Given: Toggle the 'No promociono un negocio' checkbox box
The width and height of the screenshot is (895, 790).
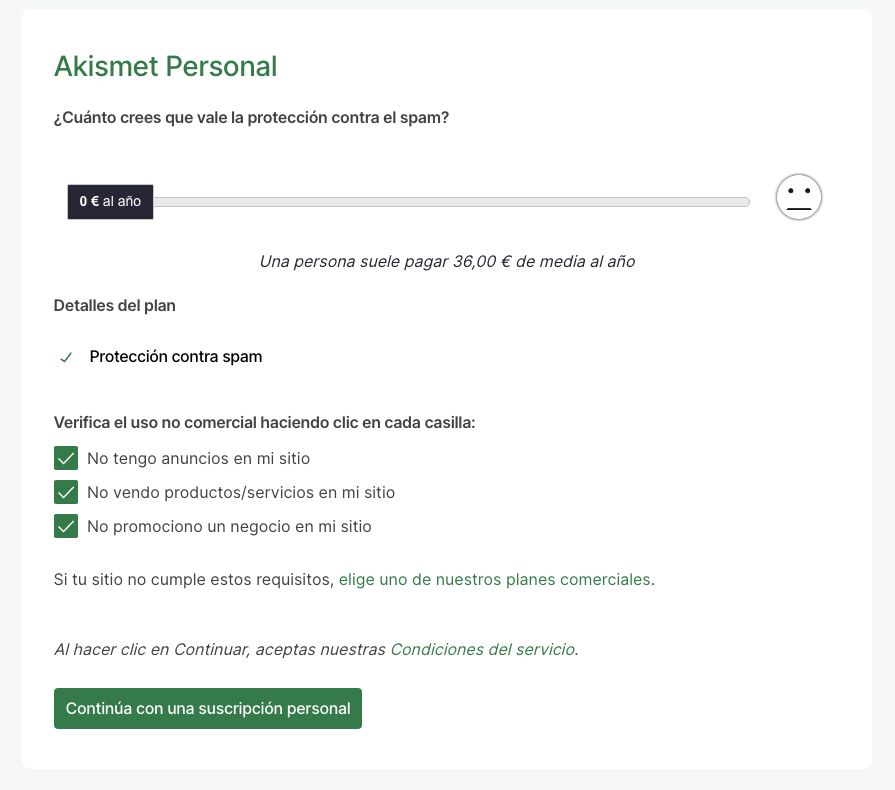Looking at the screenshot, I should (x=66, y=526).
